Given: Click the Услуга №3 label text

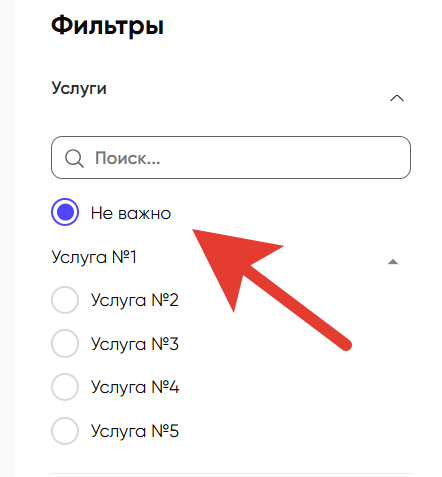Looking at the screenshot, I should pyautogui.click(x=135, y=344).
